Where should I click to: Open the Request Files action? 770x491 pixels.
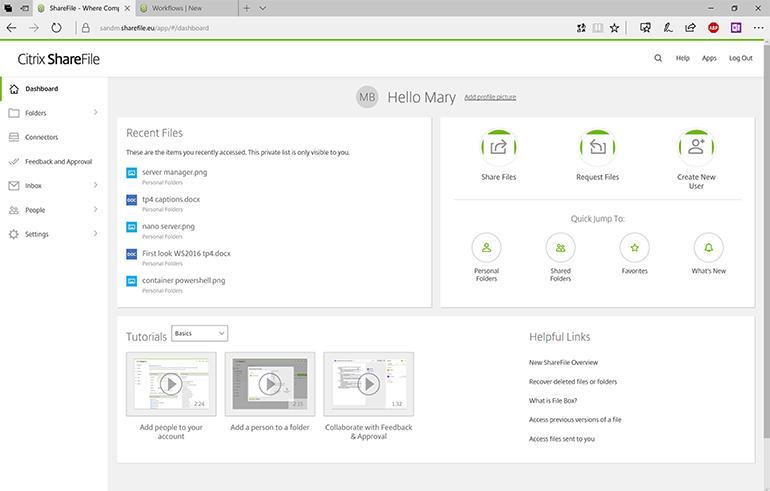[597, 147]
